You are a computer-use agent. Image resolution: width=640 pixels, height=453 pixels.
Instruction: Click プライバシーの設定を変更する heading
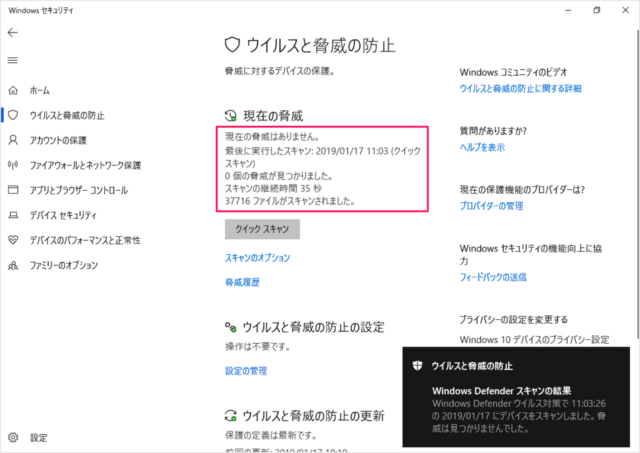point(513,320)
